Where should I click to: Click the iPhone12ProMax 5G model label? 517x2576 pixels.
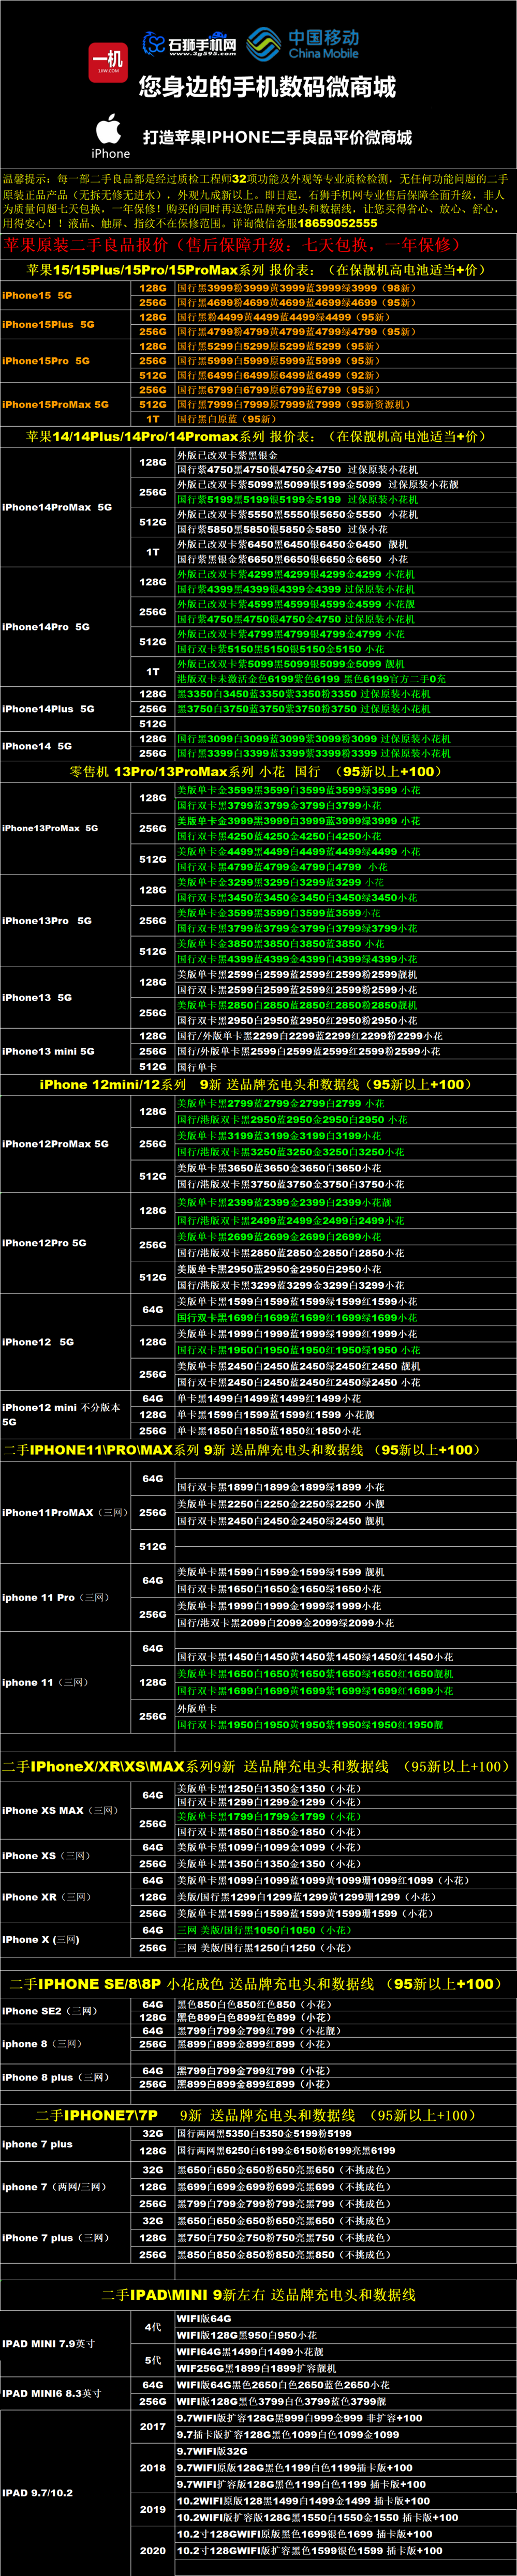click(55, 1144)
